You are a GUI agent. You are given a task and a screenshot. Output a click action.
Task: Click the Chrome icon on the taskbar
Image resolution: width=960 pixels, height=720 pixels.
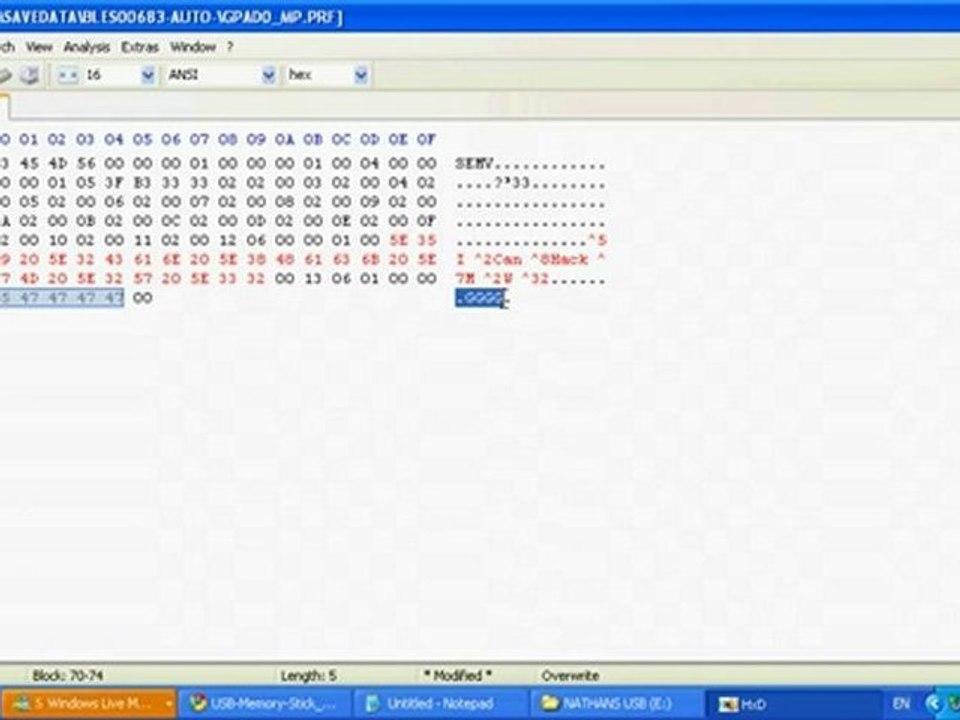point(197,703)
